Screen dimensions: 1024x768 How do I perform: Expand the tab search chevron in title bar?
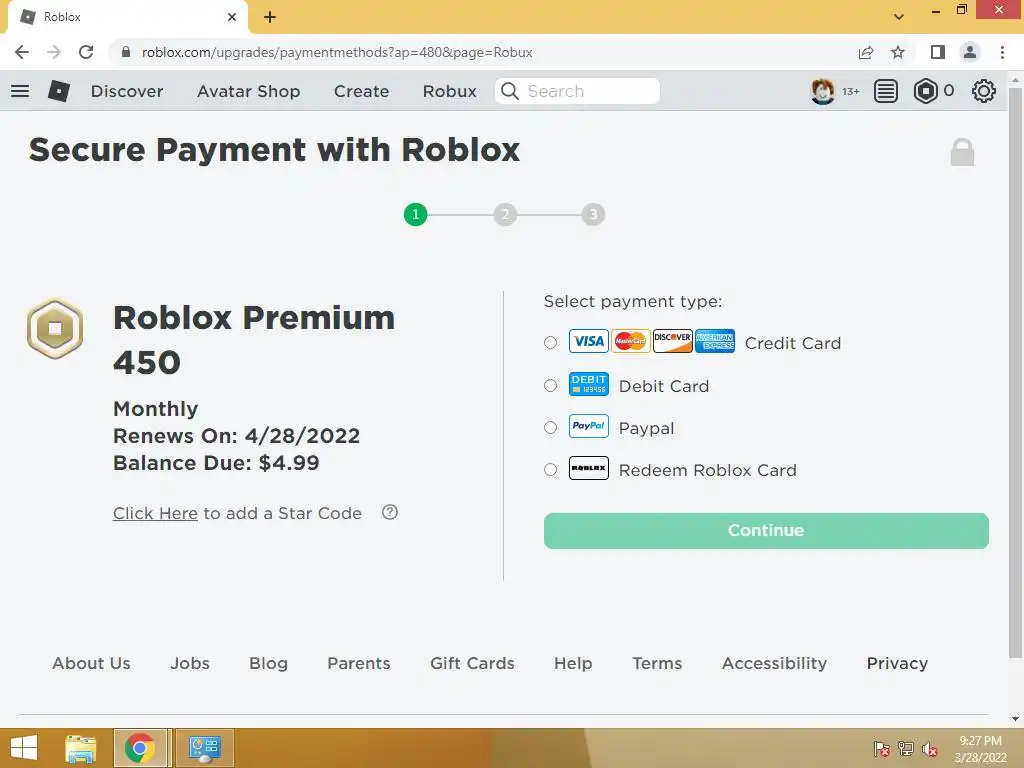click(899, 16)
